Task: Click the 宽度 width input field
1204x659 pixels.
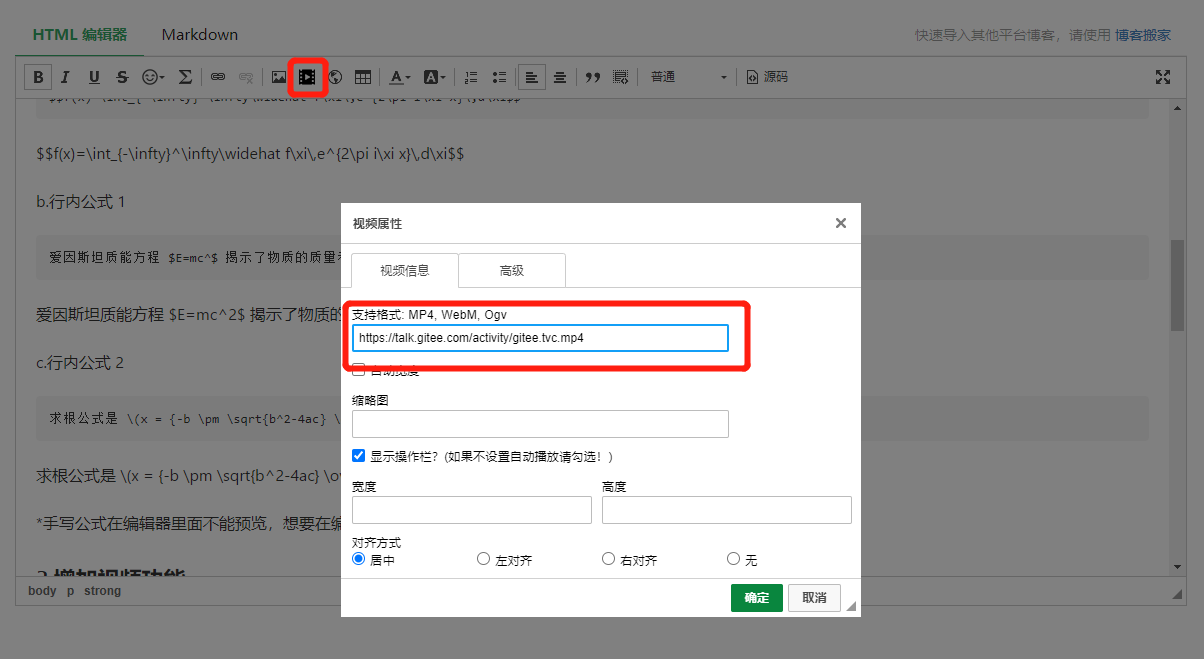Action: (472, 510)
